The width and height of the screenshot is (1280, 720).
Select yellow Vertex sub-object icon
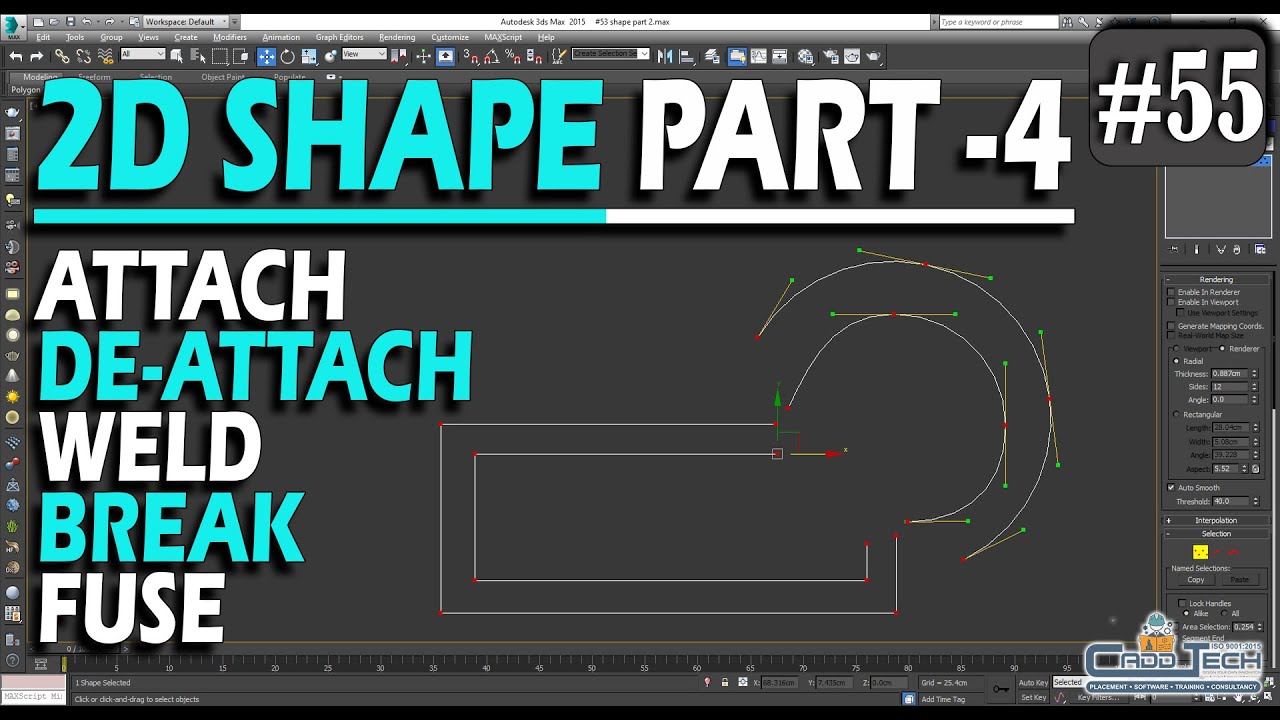pos(1200,552)
